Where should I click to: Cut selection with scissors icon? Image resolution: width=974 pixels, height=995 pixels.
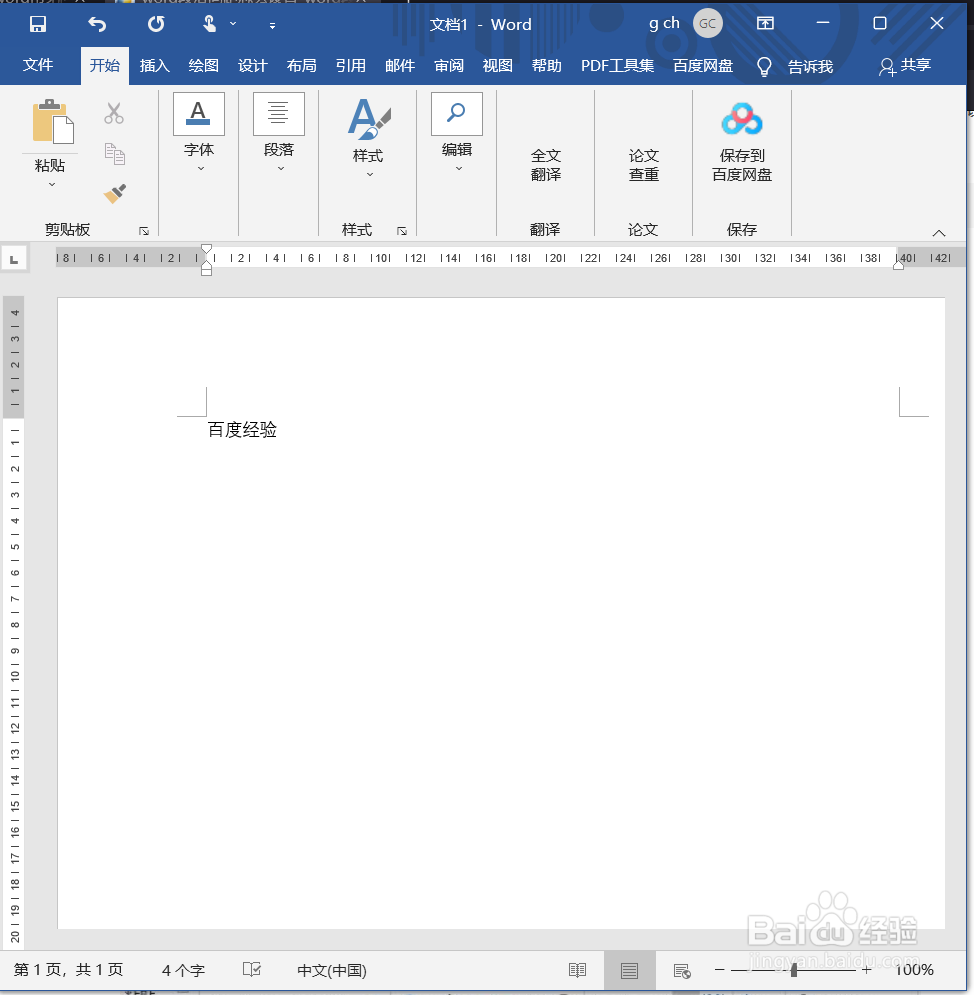pyautogui.click(x=114, y=114)
